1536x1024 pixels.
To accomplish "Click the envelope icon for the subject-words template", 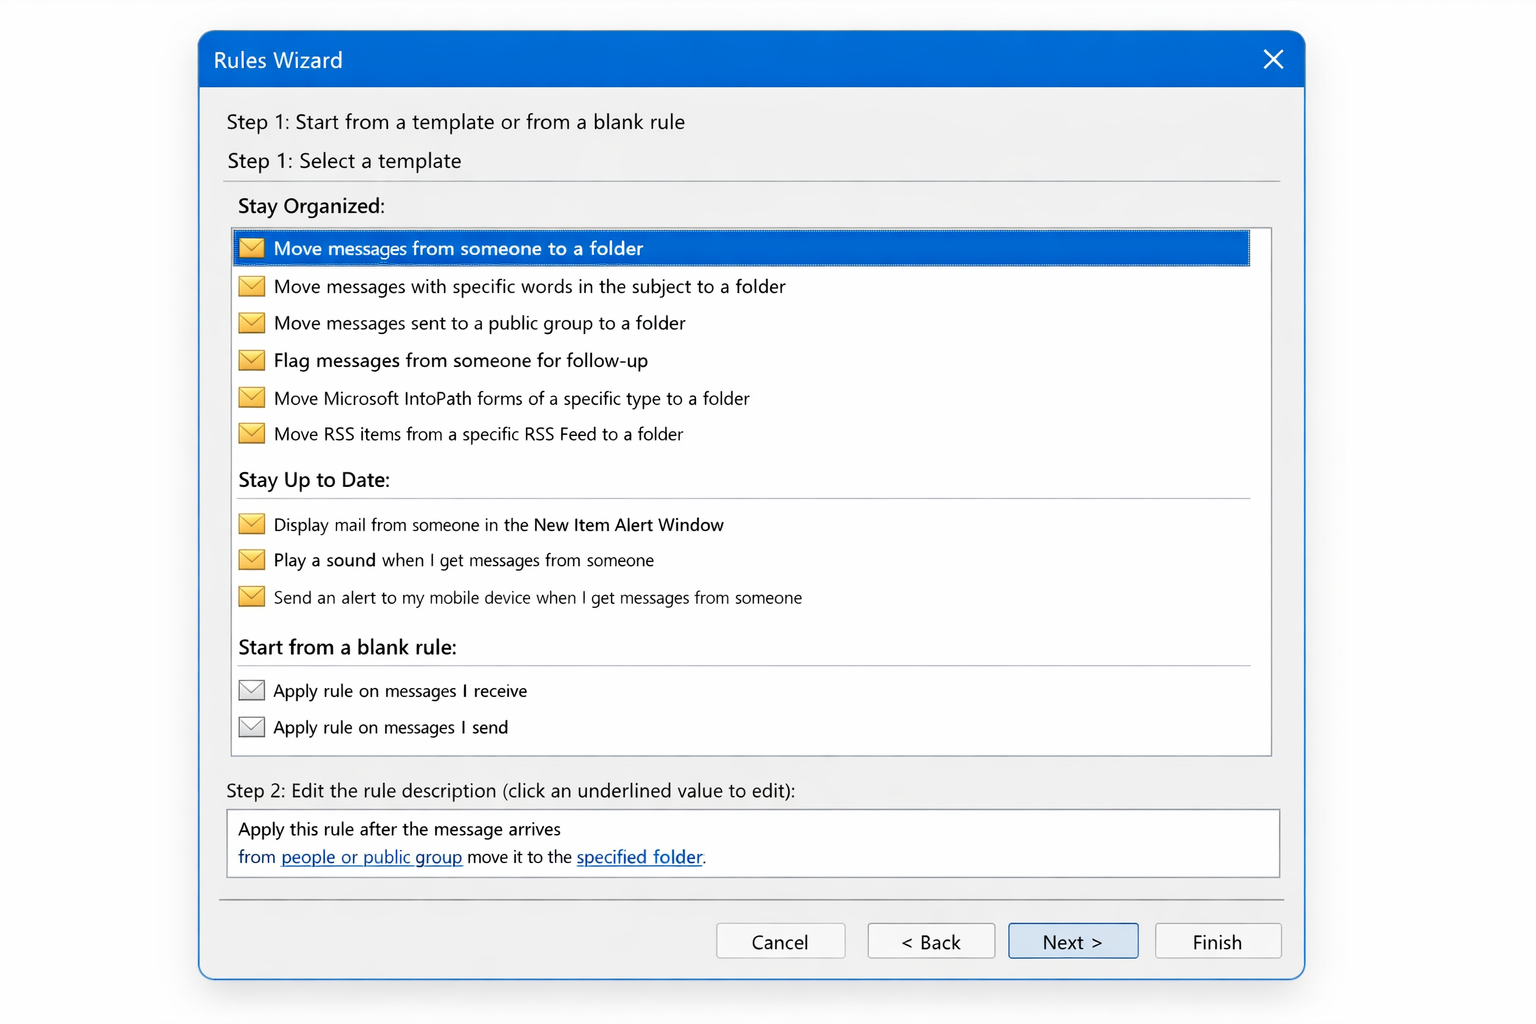I will click(x=251, y=286).
